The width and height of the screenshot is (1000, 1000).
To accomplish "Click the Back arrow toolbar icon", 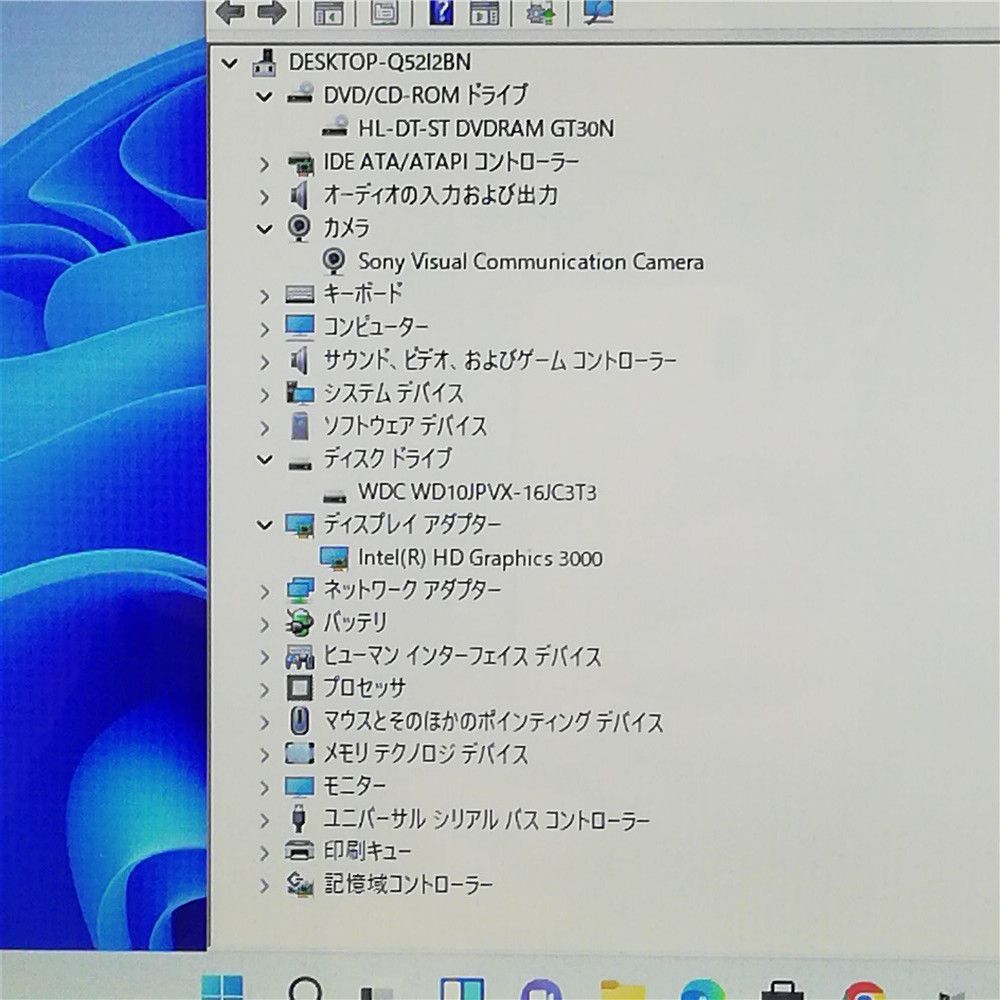I will [230, 13].
